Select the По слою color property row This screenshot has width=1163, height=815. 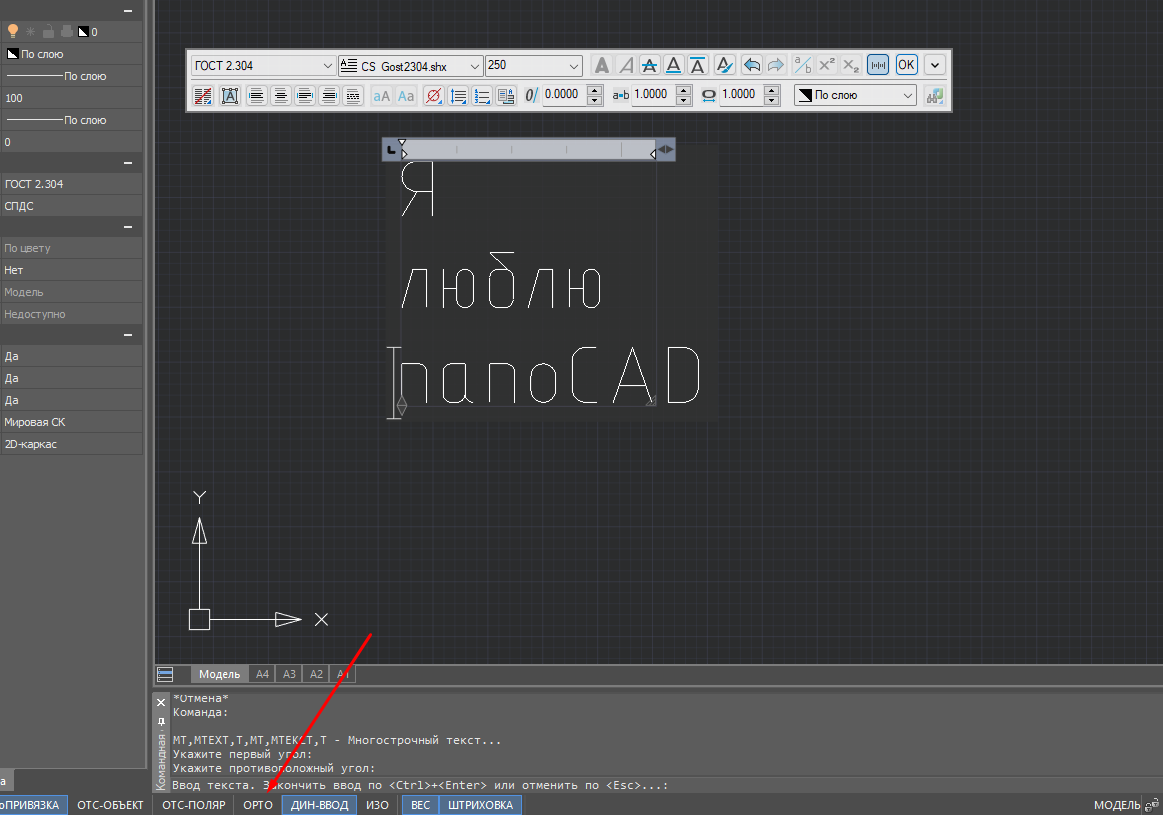71,54
